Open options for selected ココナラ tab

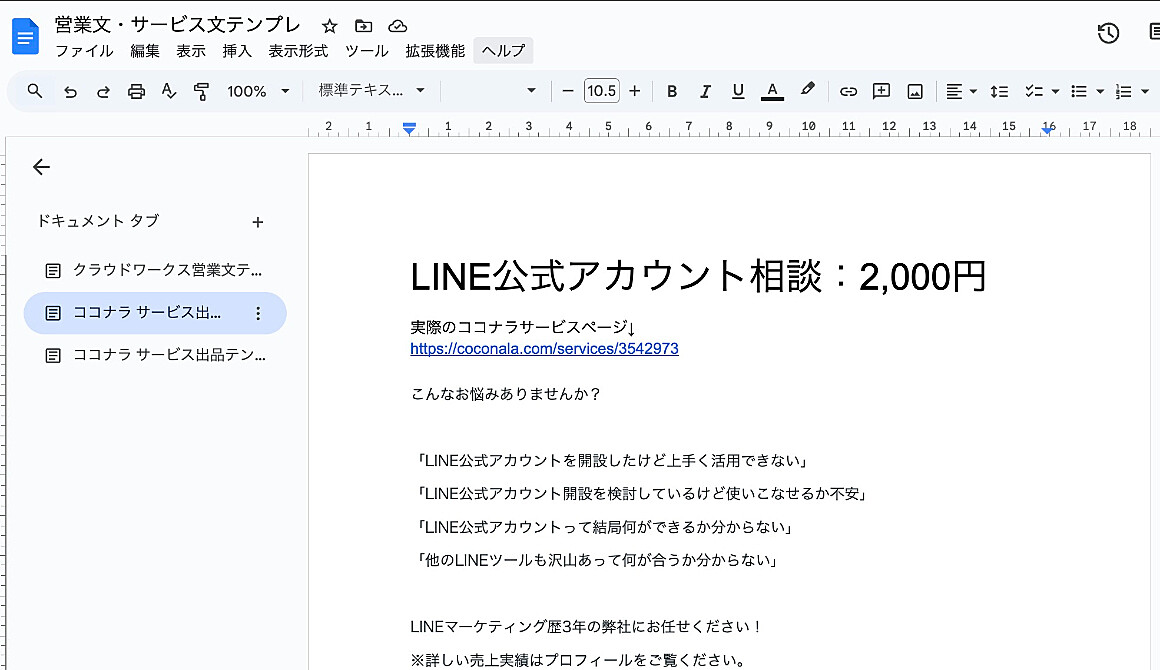click(258, 314)
